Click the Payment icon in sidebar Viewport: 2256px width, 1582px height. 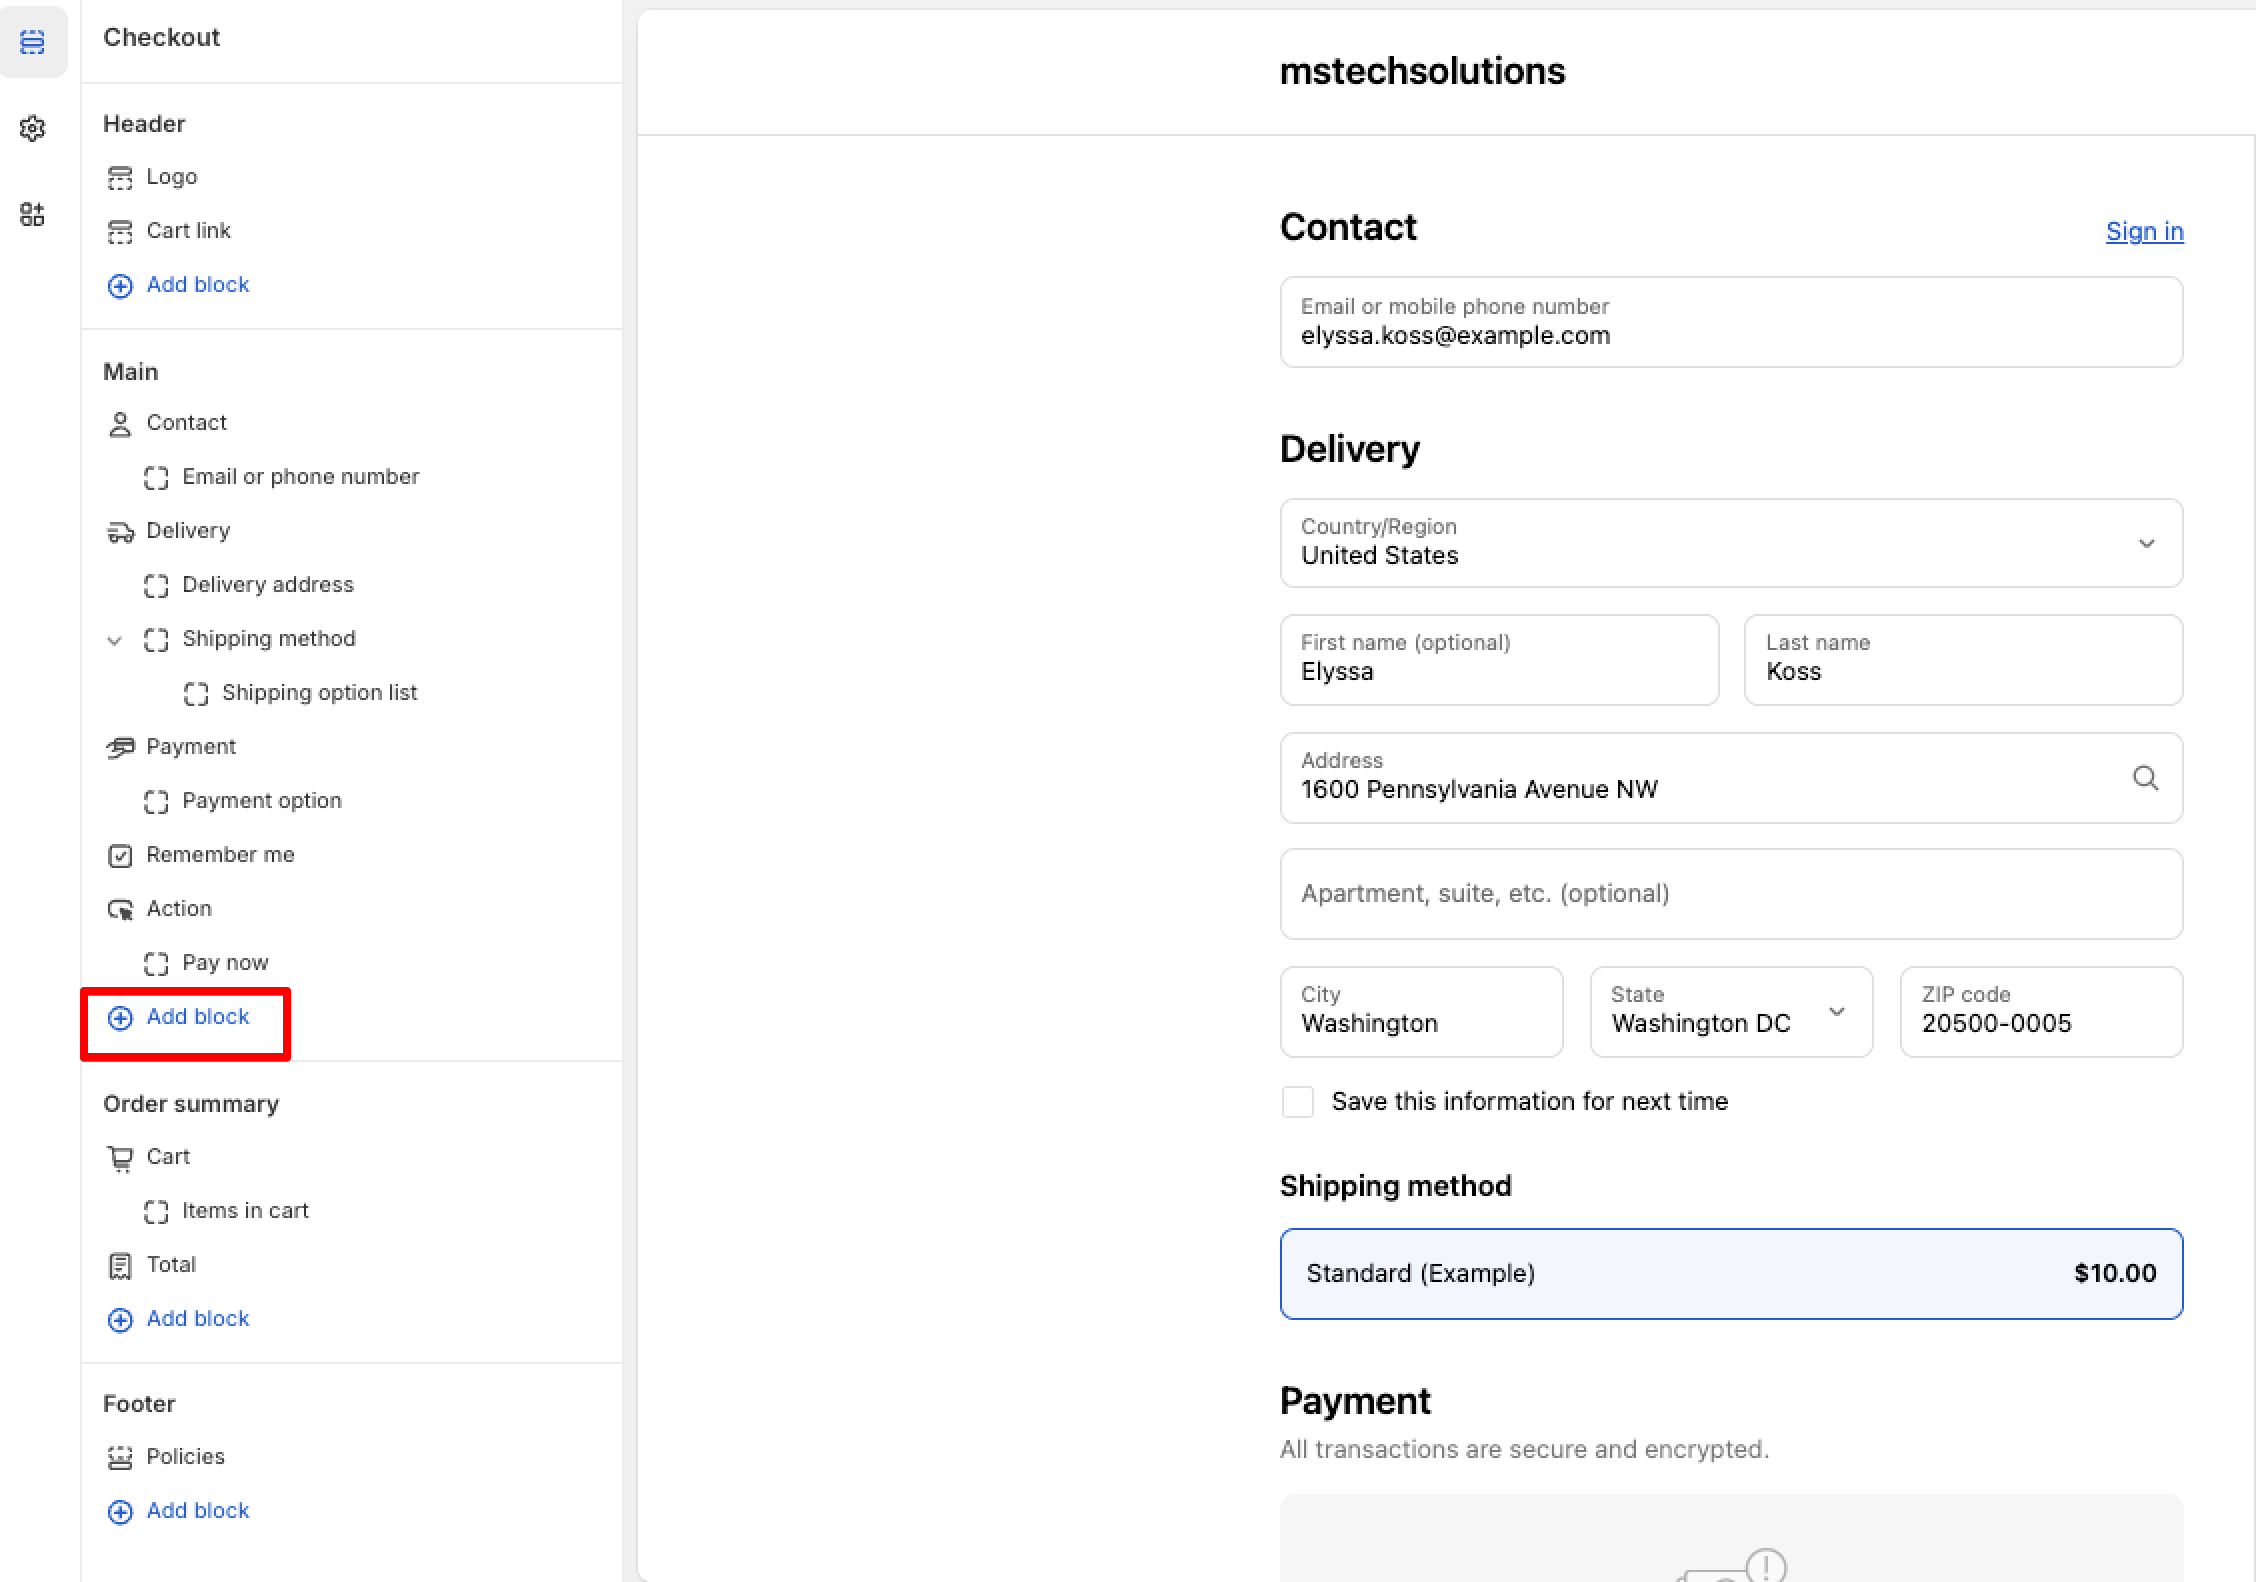pyautogui.click(x=120, y=748)
